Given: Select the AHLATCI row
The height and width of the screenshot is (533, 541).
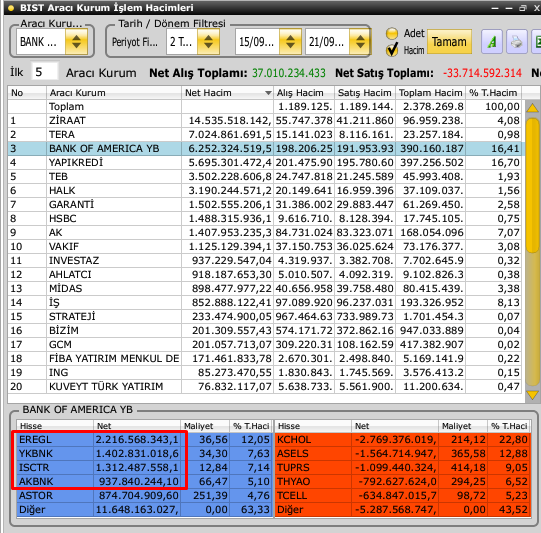Looking at the screenshot, I should (x=266, y=275).
